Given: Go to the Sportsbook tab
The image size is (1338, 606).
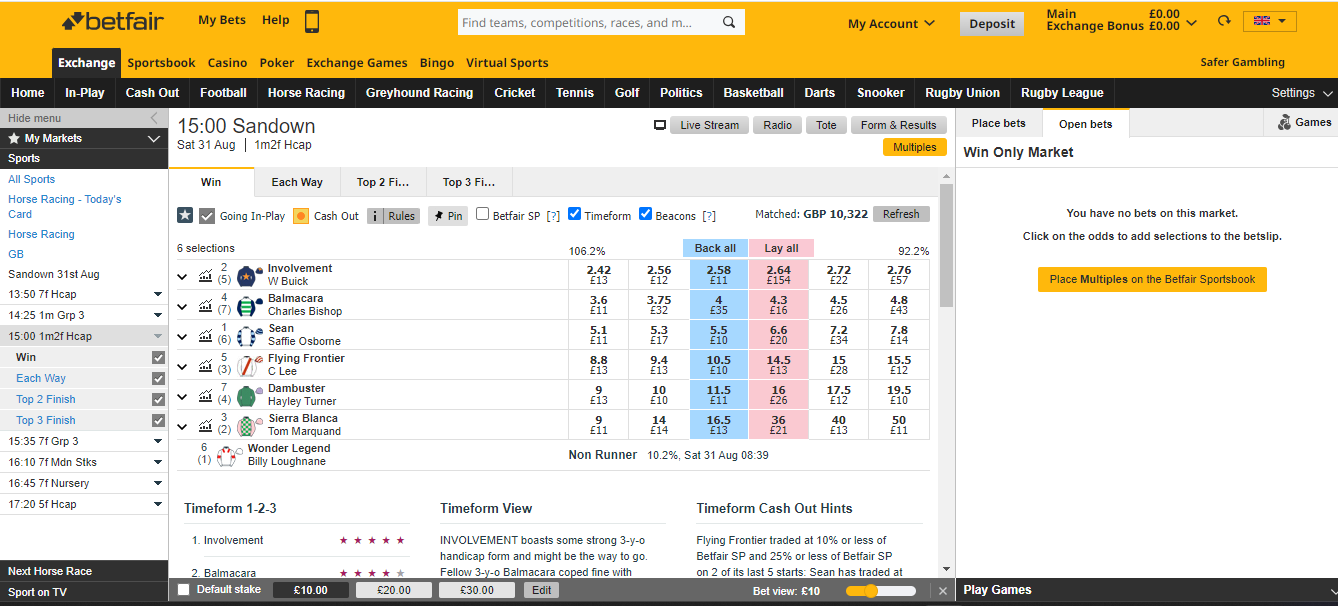Looking at the screenshot, I should tap(161, 63).
